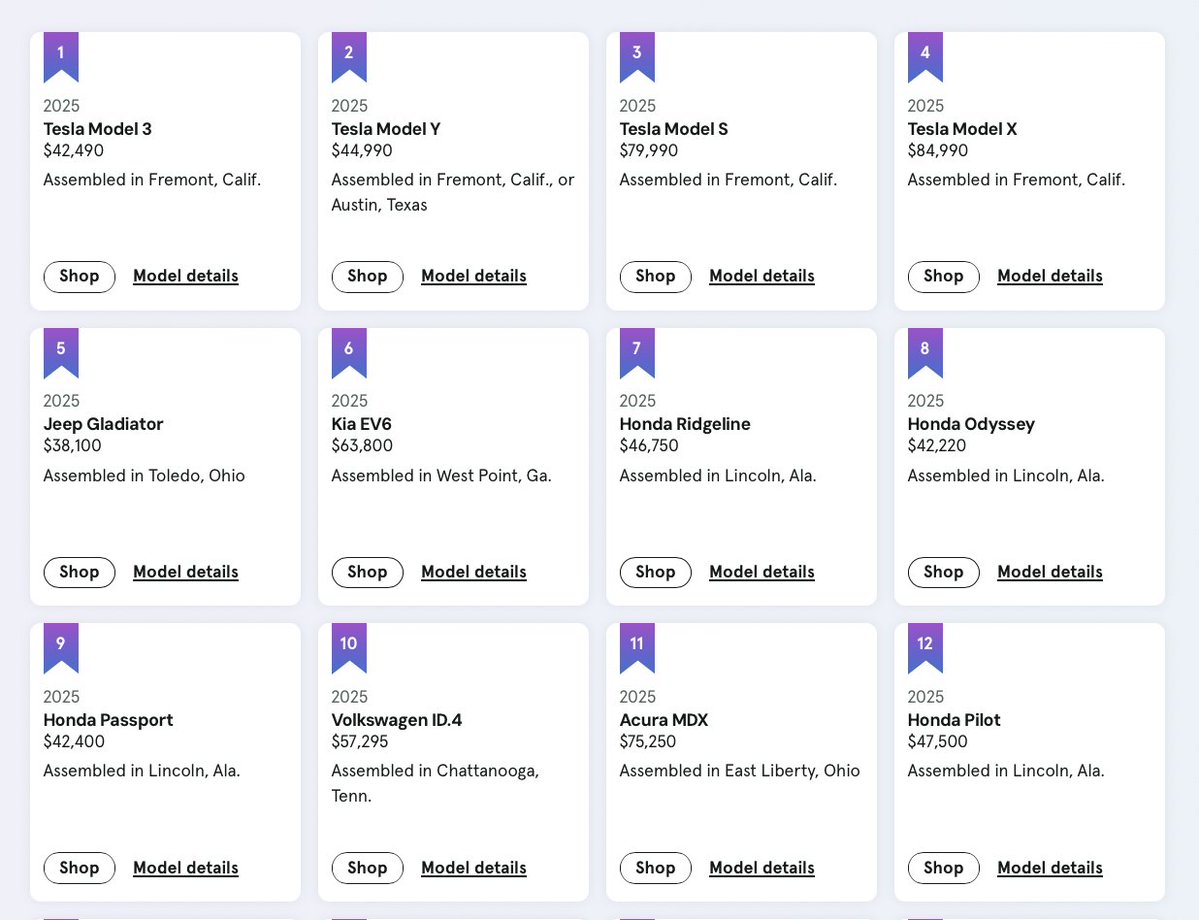Shop the Tesla Model X
The width and height of the screenshot is (1199, 920).
click(944, 277)
